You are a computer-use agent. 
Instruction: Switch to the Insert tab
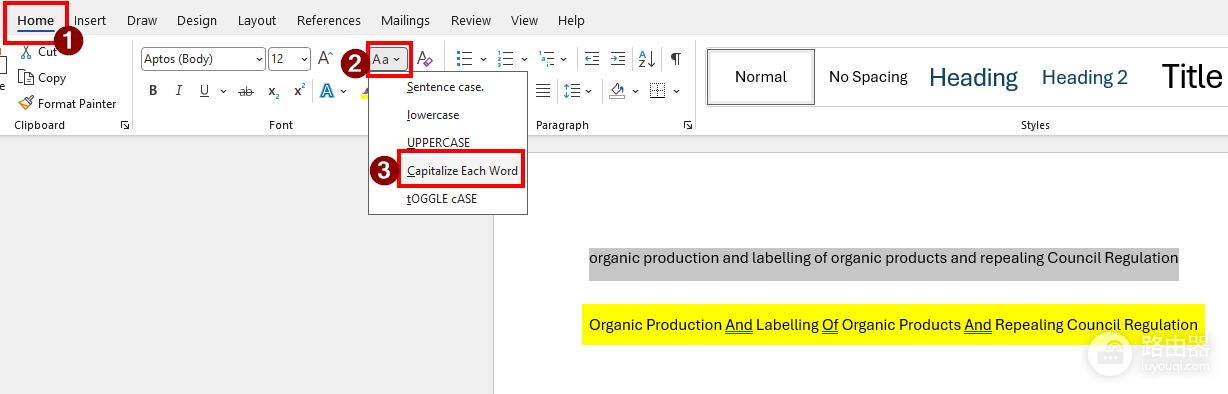(90, 20)
